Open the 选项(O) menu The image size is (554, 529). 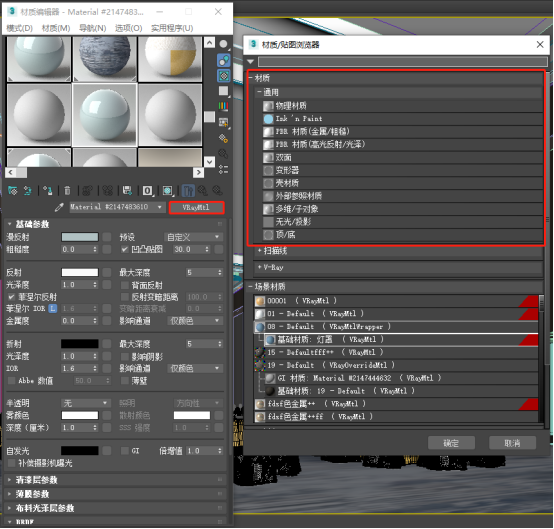coord(129,28)
